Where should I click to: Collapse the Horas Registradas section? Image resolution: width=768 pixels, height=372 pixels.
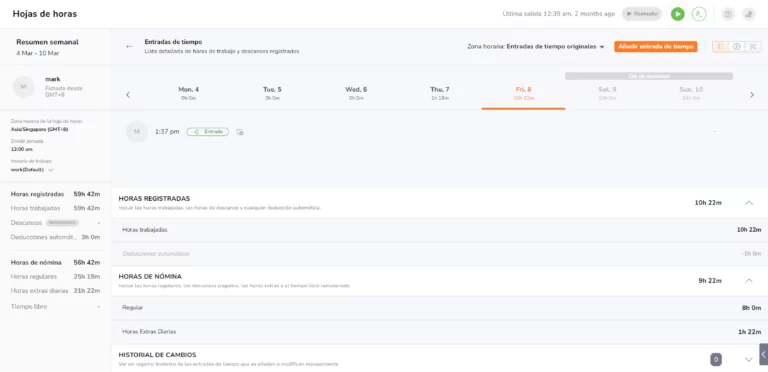click(749, 203)
